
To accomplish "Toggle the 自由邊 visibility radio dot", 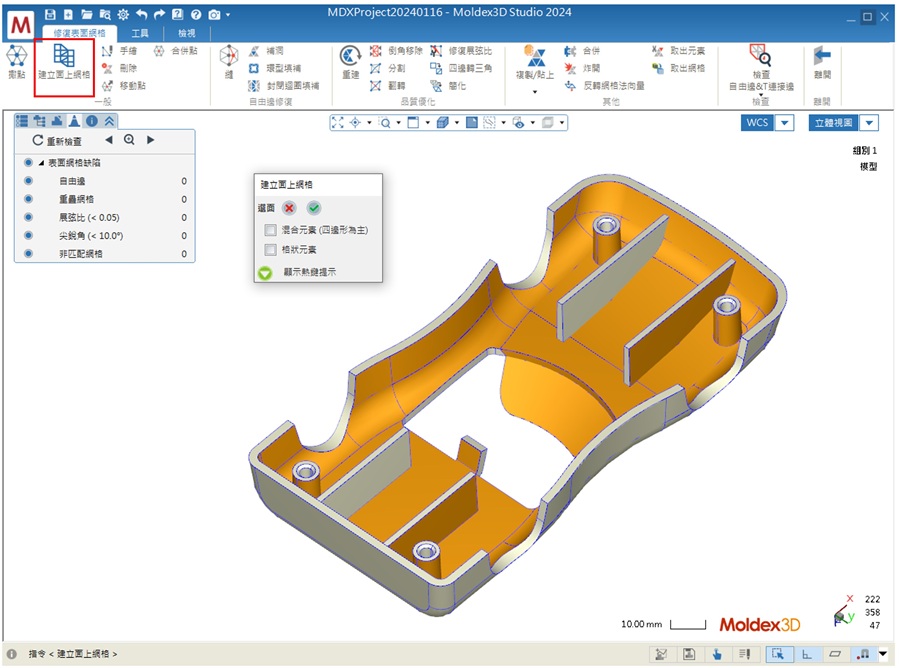I will 28,181.
